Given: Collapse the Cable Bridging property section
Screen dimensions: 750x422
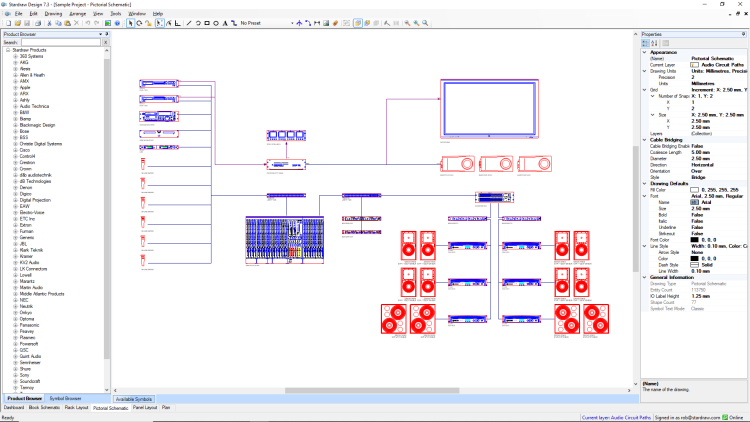Looking at the screenshot, I should (645, 140).
